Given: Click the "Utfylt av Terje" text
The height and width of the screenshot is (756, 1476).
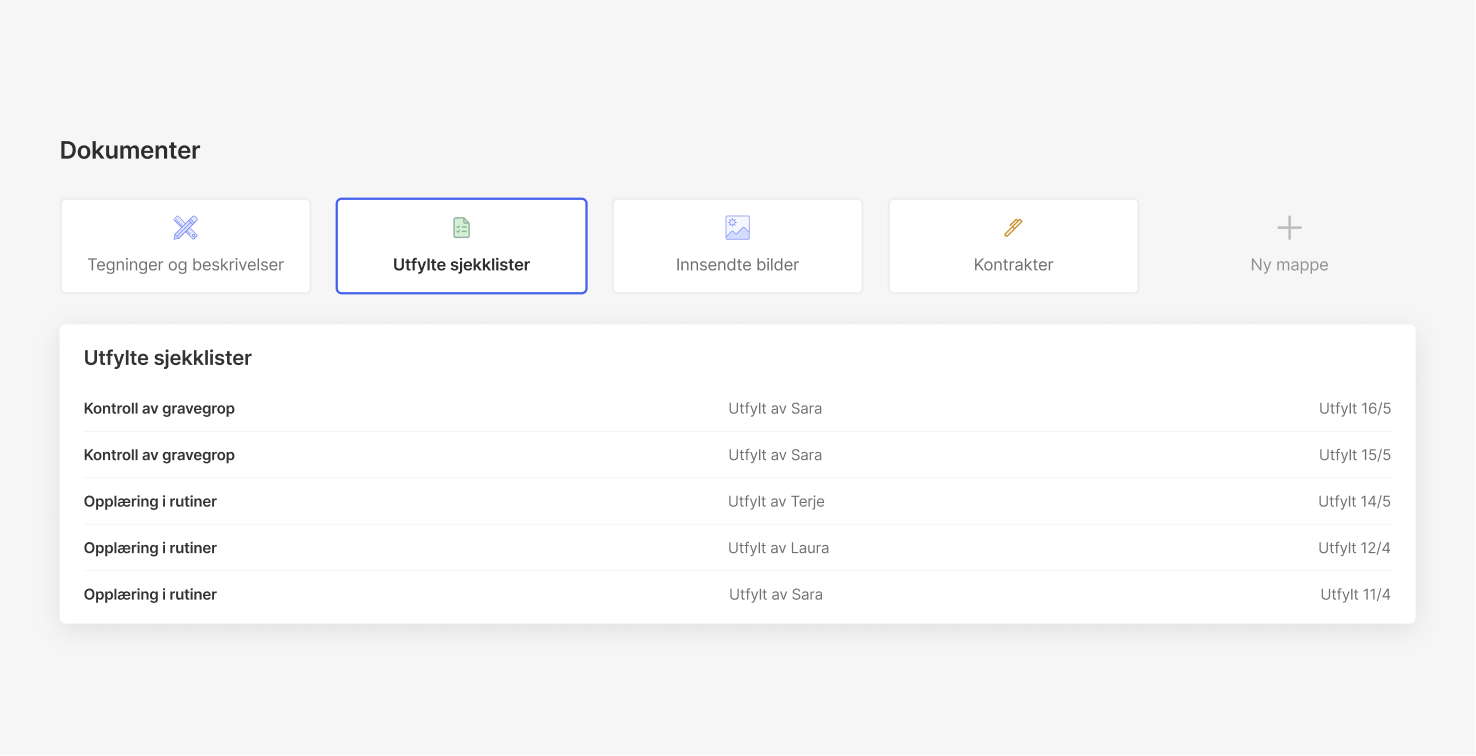Looking at the screenshot, I should point(776,501).
